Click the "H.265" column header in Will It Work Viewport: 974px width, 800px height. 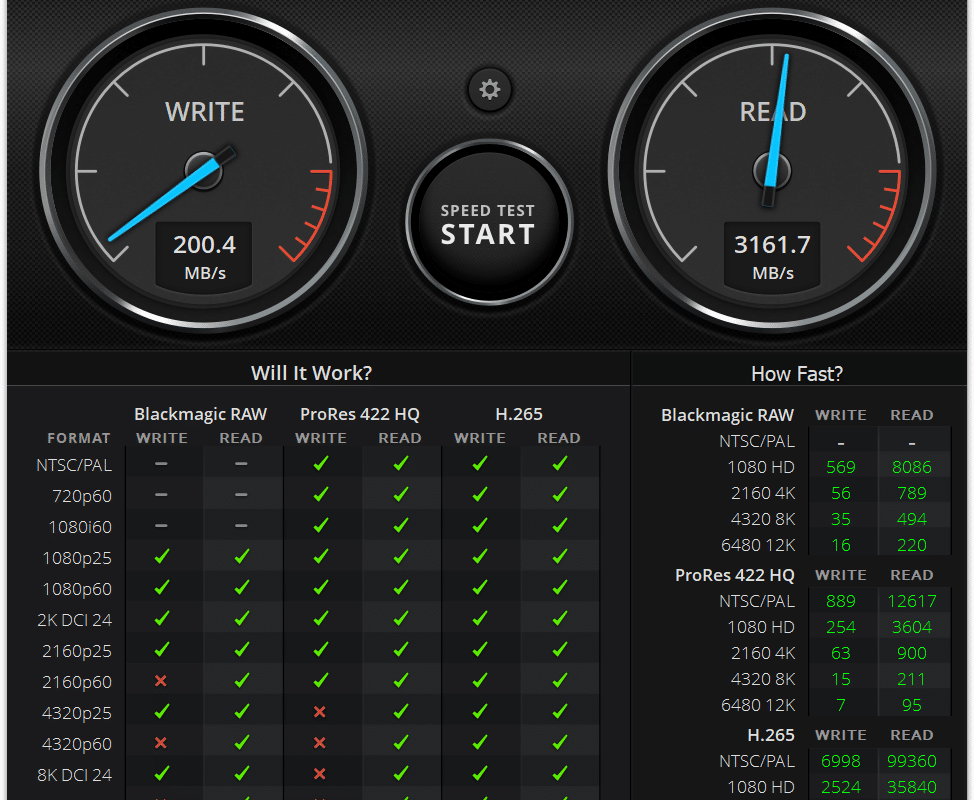pyautogui.click(x=519, y=414)
